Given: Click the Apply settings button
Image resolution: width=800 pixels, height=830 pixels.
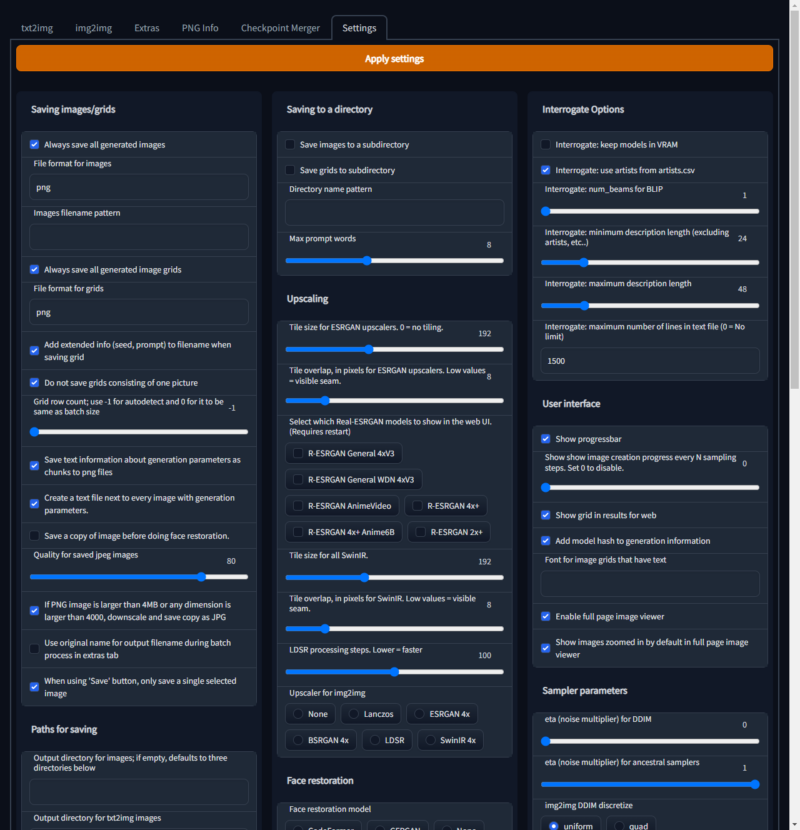Looking at the screenshot, I should tap(394, 58).
